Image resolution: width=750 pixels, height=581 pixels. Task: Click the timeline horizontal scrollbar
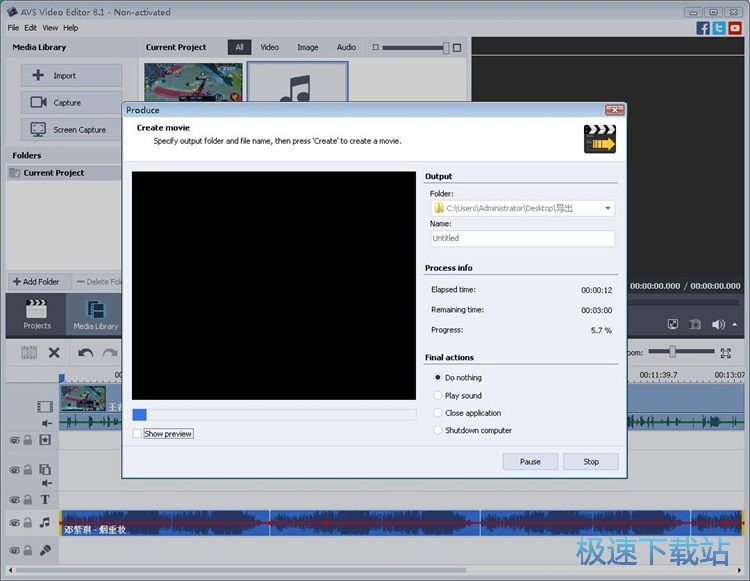[x=241, y=570]
